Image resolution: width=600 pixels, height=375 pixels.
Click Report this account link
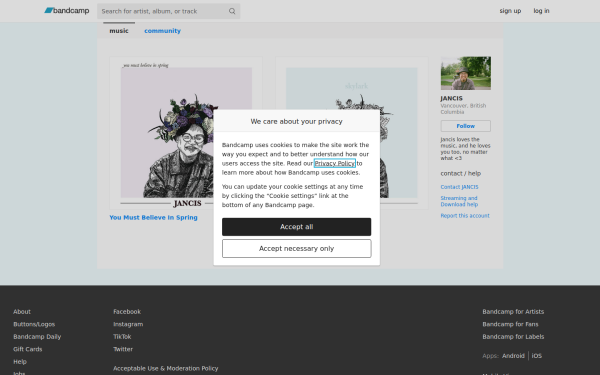click(465, 216)
